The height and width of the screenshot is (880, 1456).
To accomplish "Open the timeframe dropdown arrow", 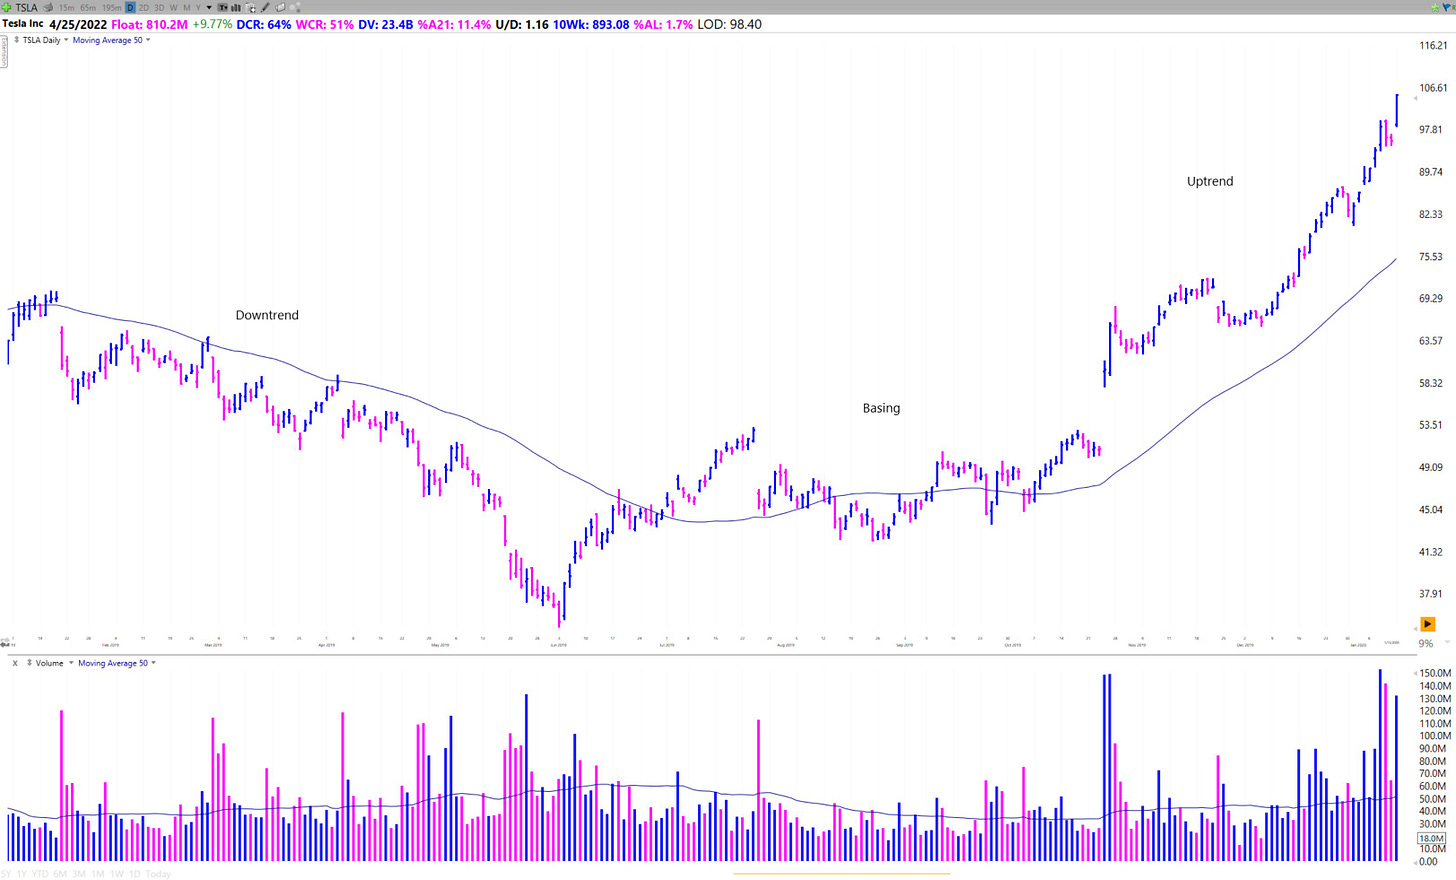I will pos(209,8).
